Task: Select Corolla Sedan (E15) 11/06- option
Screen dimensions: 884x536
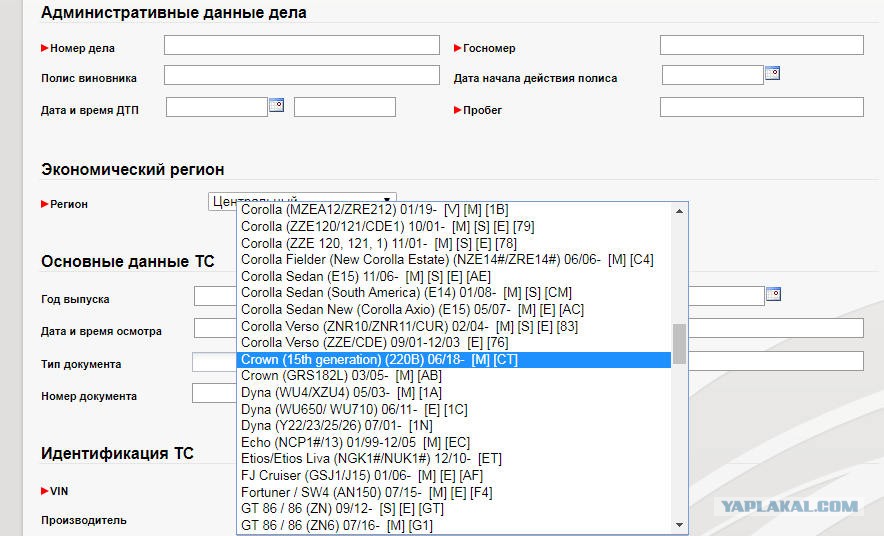Action: [454, 277]
